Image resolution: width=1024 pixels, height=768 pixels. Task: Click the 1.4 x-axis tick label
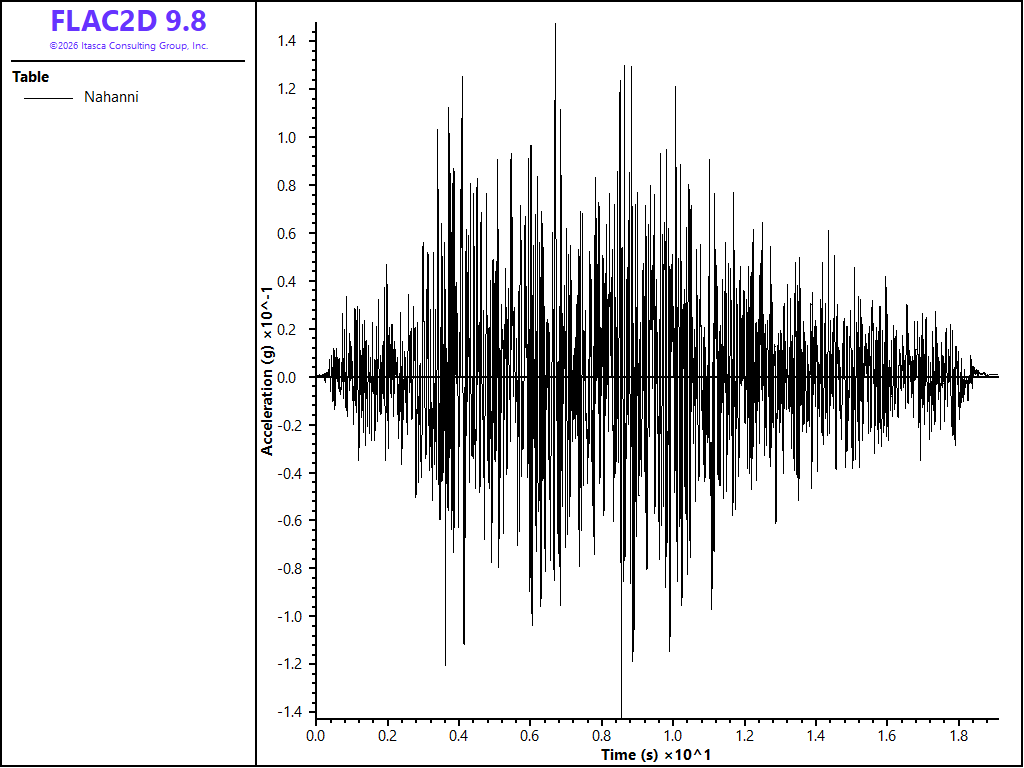[x=815, y=736]
